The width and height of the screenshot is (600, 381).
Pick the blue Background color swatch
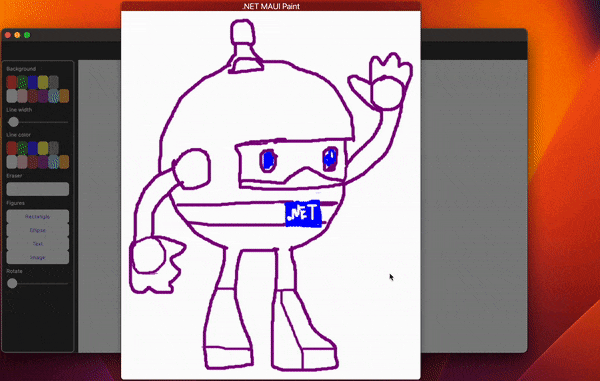33,82
